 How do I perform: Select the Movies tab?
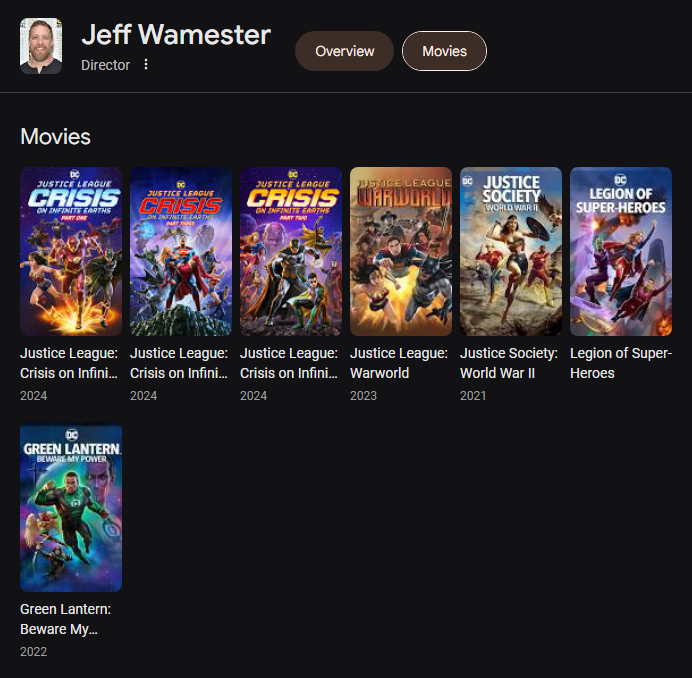(x=444, y=51)
